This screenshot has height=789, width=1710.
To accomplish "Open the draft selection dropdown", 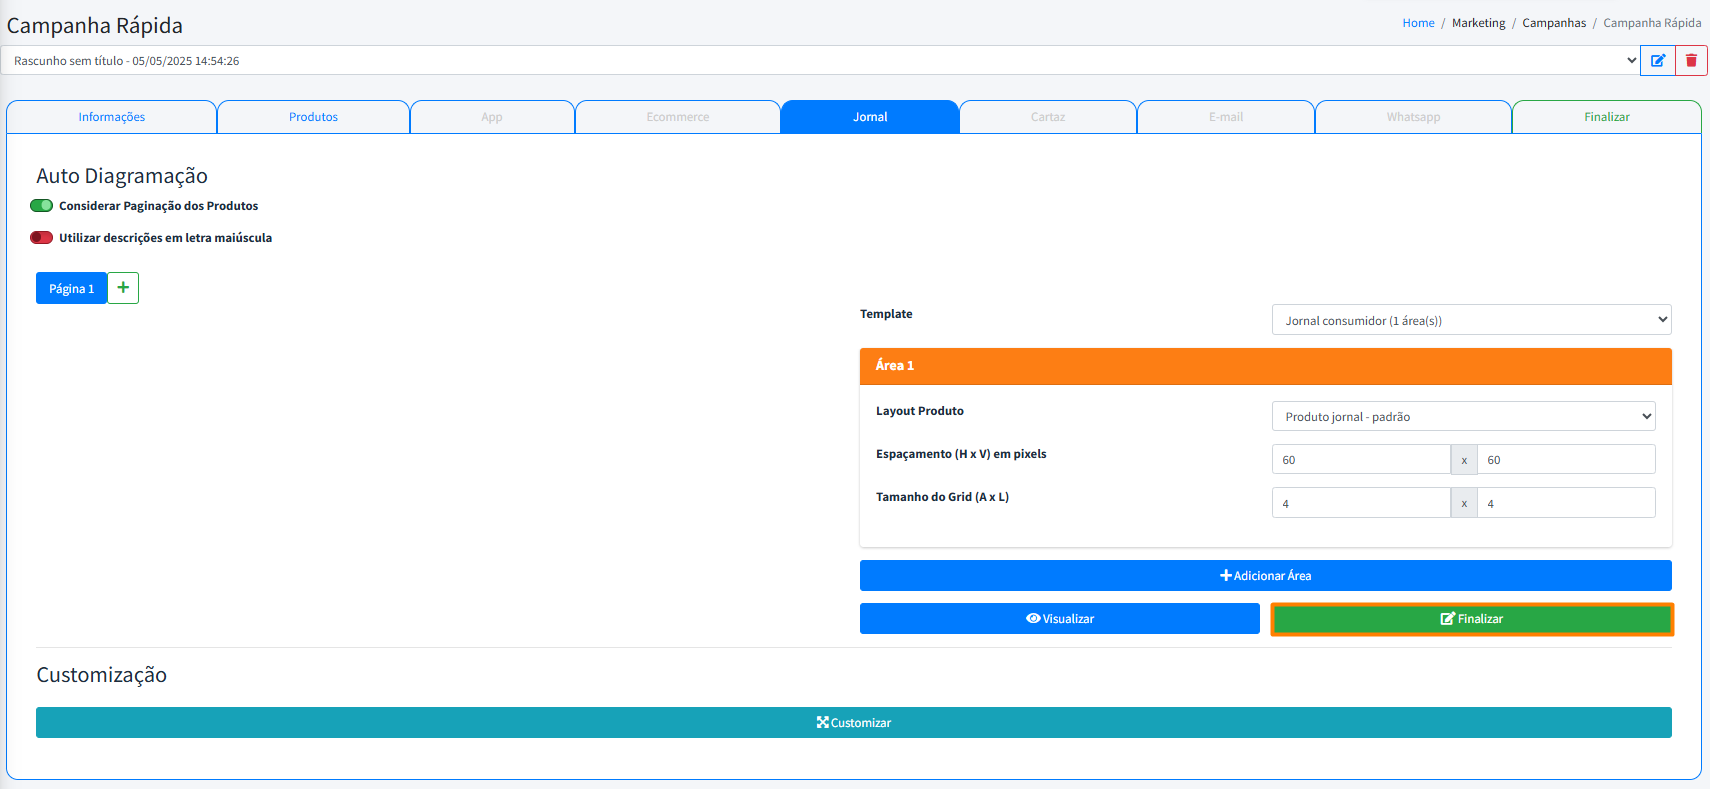I will [820, 61].
